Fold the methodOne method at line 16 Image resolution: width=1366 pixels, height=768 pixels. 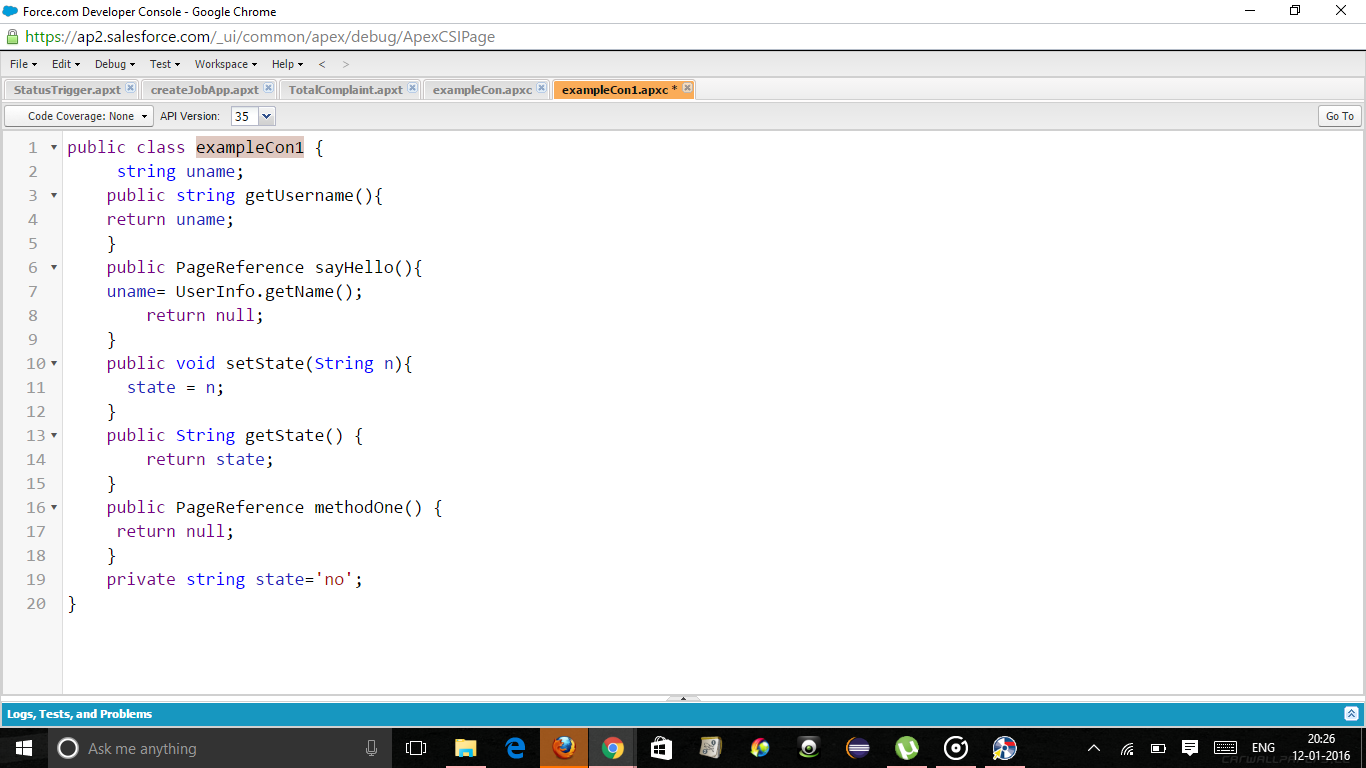(x=54, y=508)
